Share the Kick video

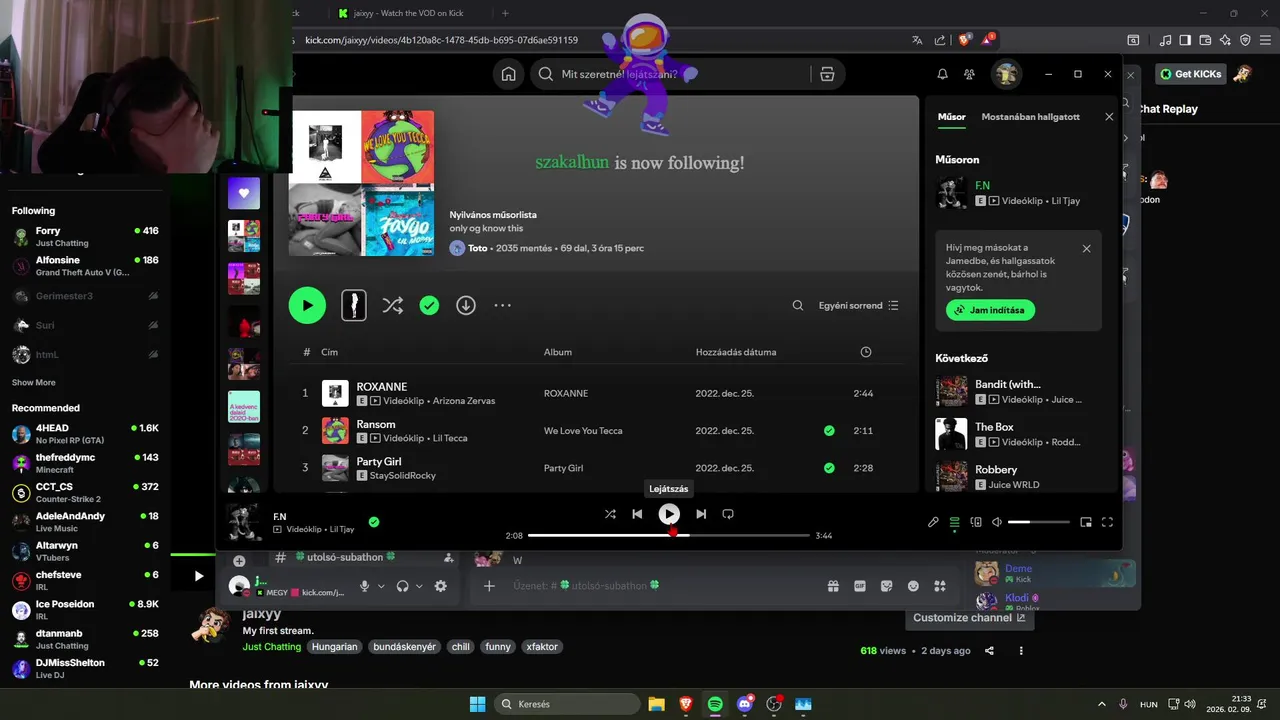pyautogui.click(x=989, y=651)
